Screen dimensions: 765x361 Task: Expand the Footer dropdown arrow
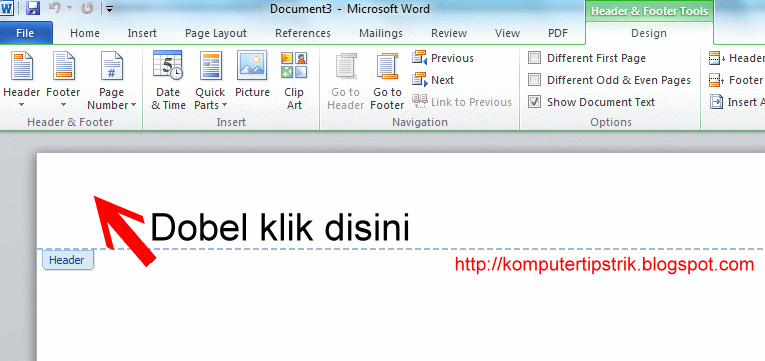(63, 105)
